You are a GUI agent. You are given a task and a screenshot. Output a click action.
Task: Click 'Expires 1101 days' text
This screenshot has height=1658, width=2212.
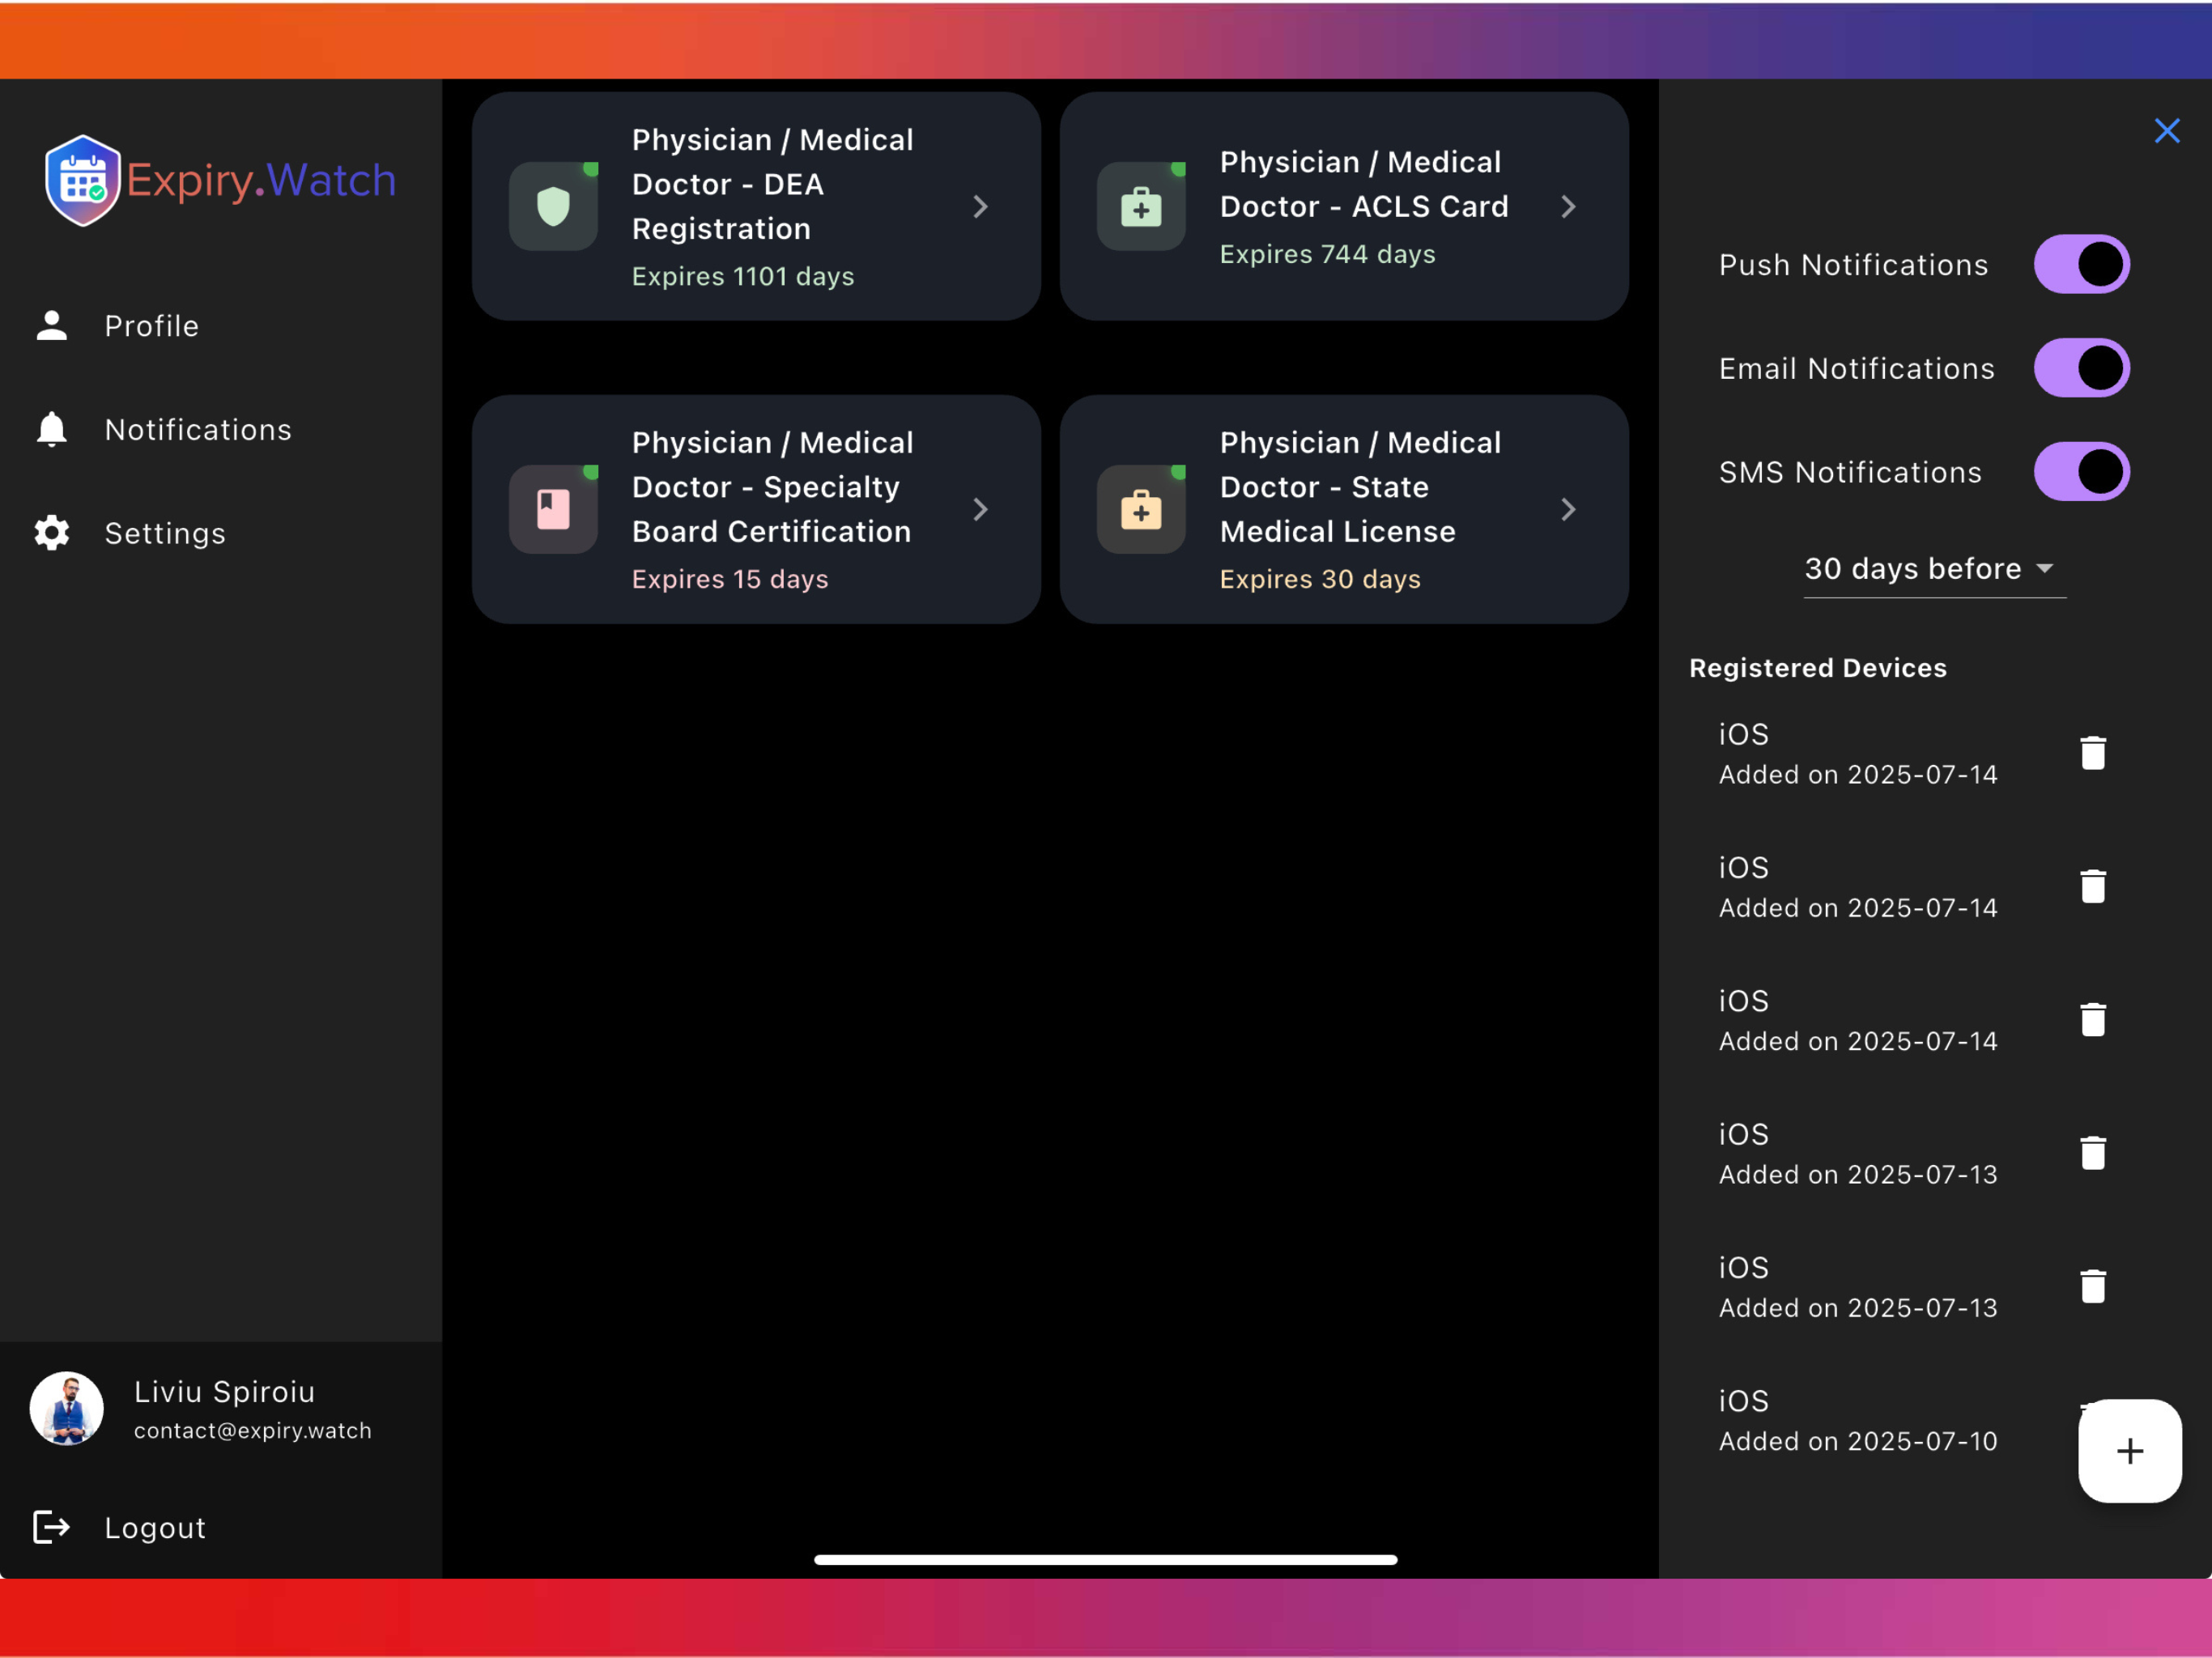[x=743, y=276]
